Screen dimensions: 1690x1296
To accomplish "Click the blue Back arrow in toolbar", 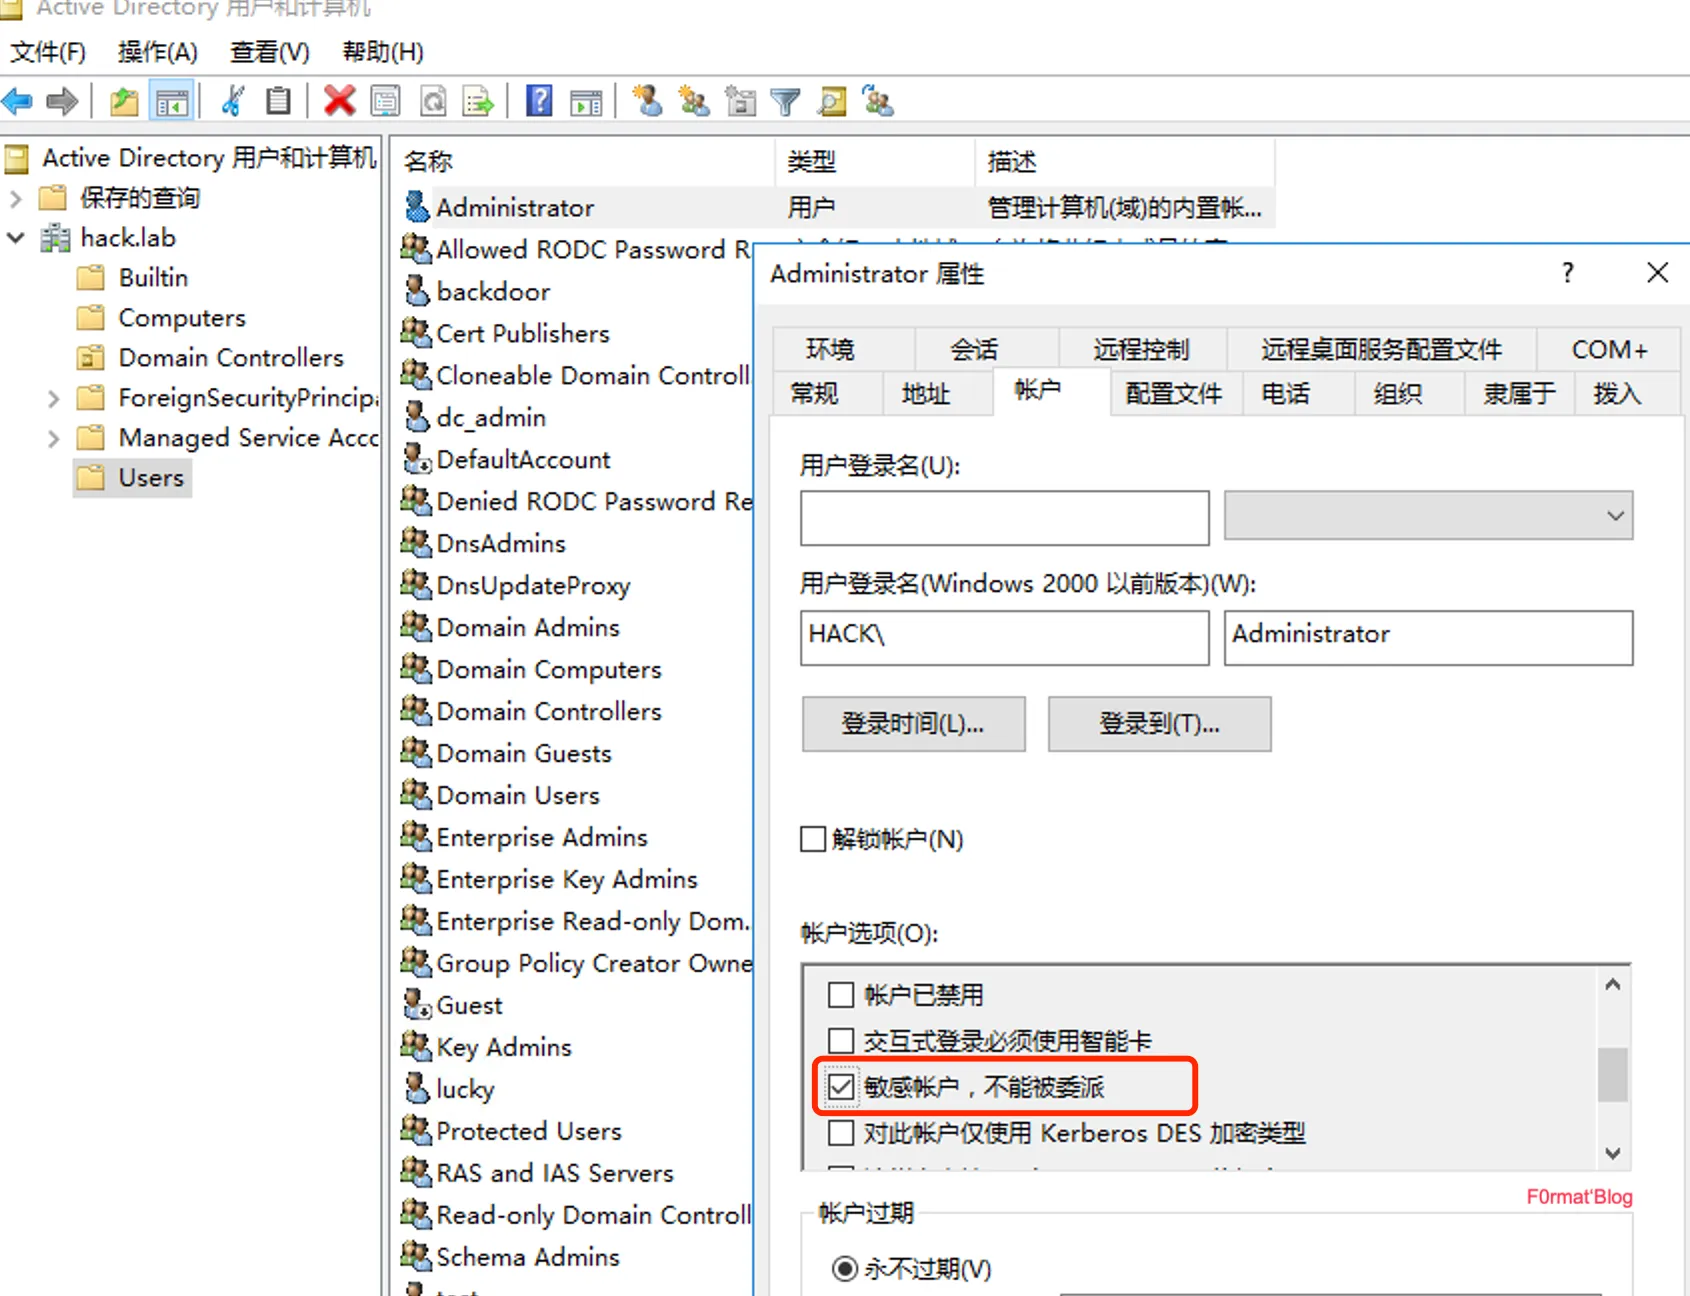I will 18,101.
